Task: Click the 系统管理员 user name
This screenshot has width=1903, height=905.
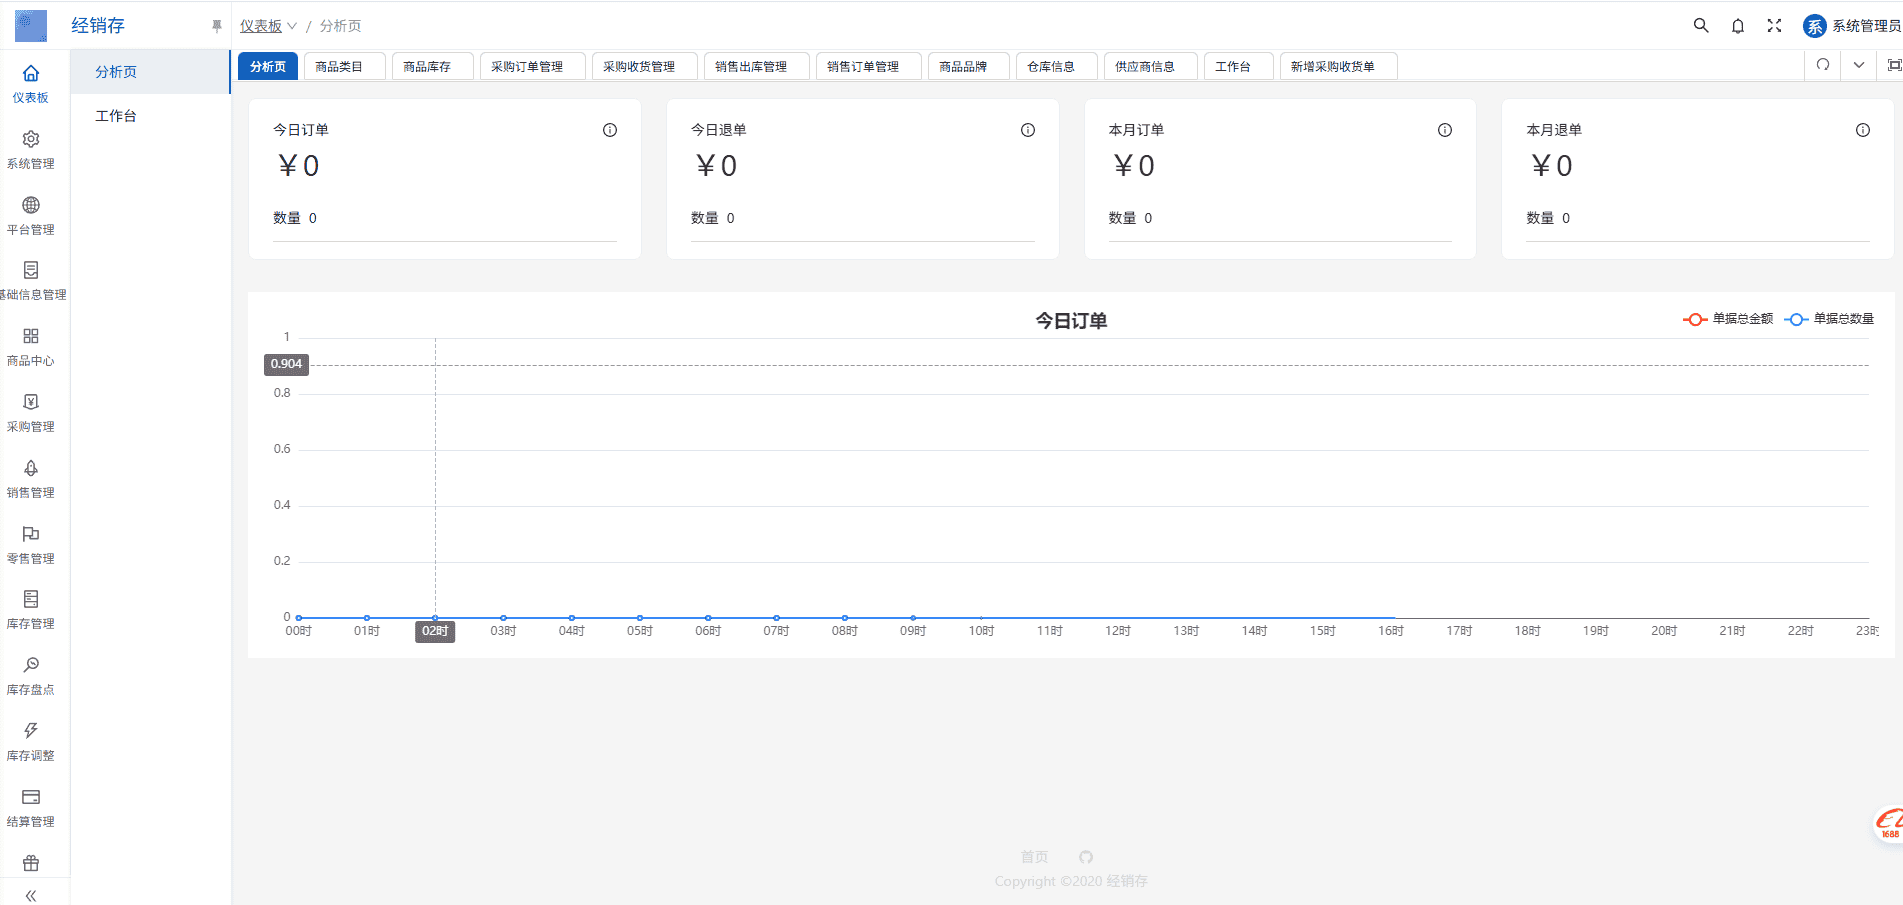Action: 1866,26
